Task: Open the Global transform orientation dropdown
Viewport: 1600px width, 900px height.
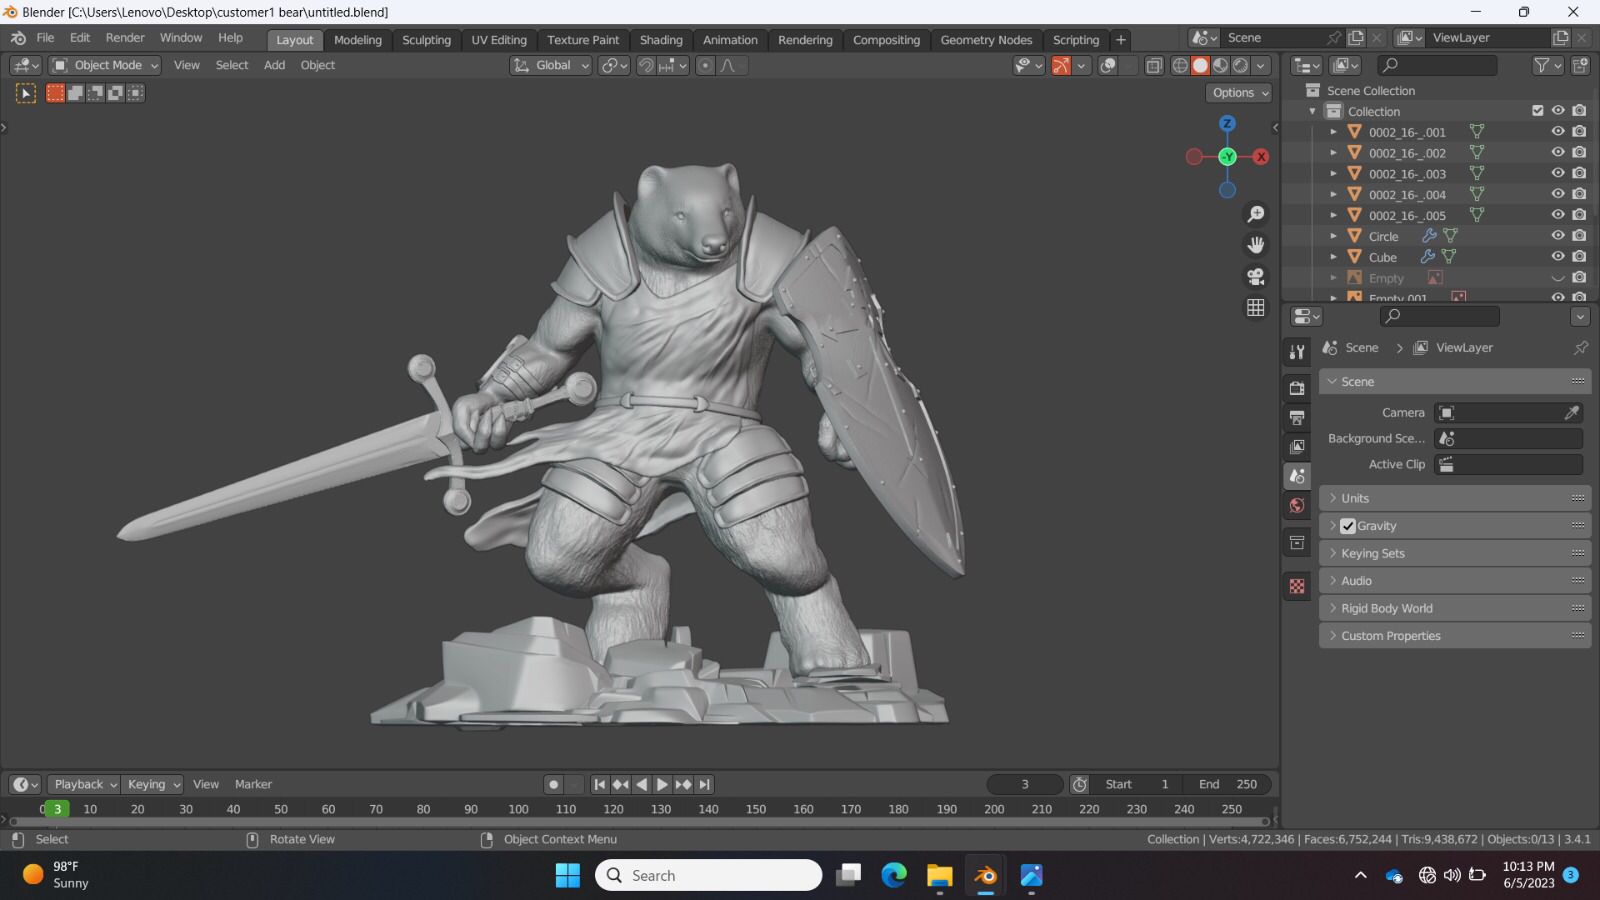Action: 551,65
